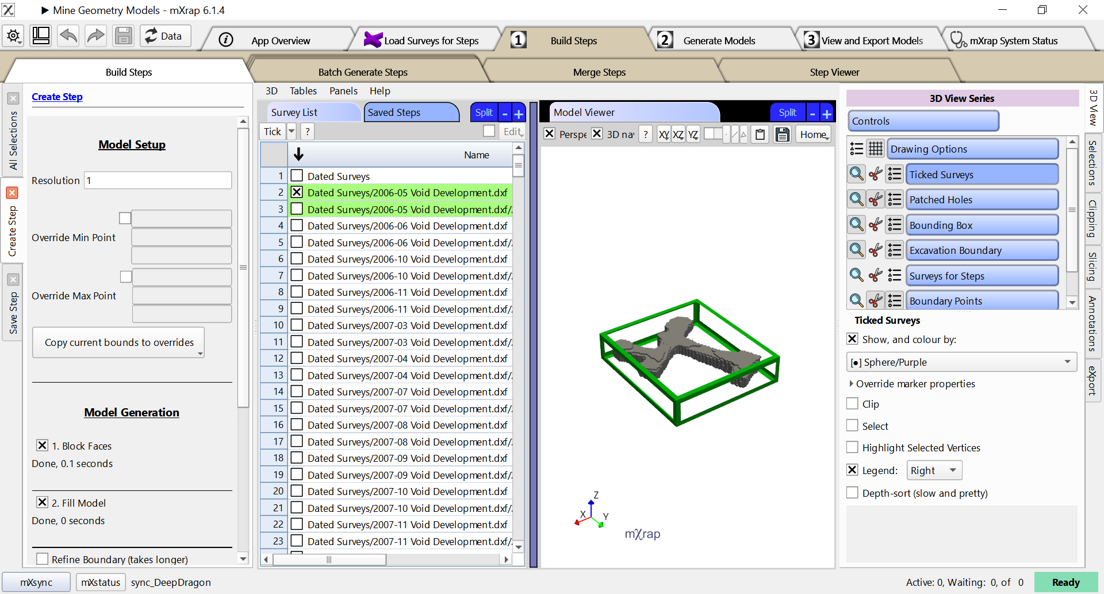Click the save image disk icon in Model Viewer
The height and width of the screenshot is (594, 1104).
coord(782,134)
